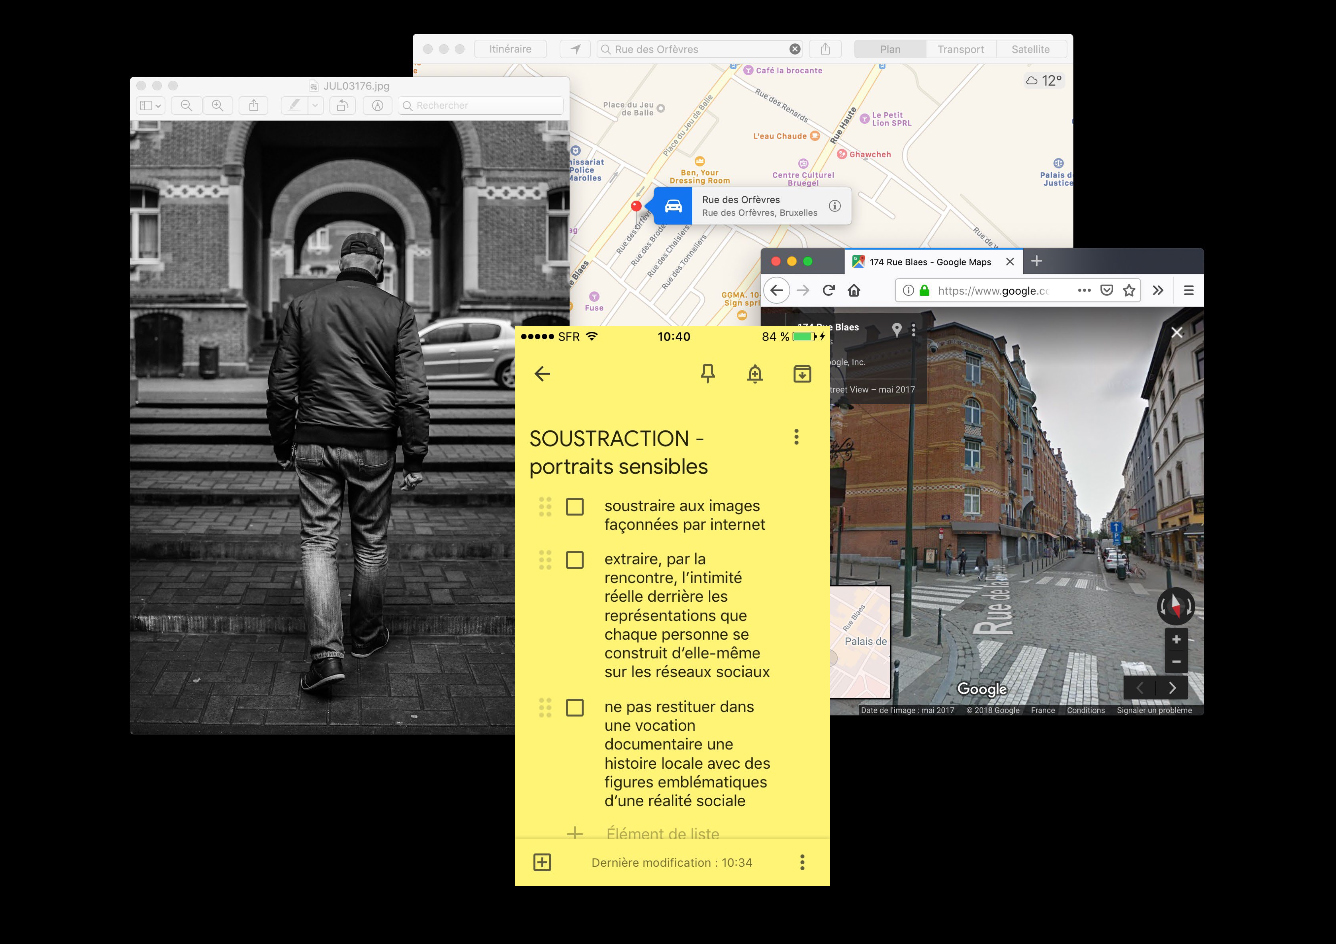Switch Apple Maps to Satellite view

(x=1030, y=49)
